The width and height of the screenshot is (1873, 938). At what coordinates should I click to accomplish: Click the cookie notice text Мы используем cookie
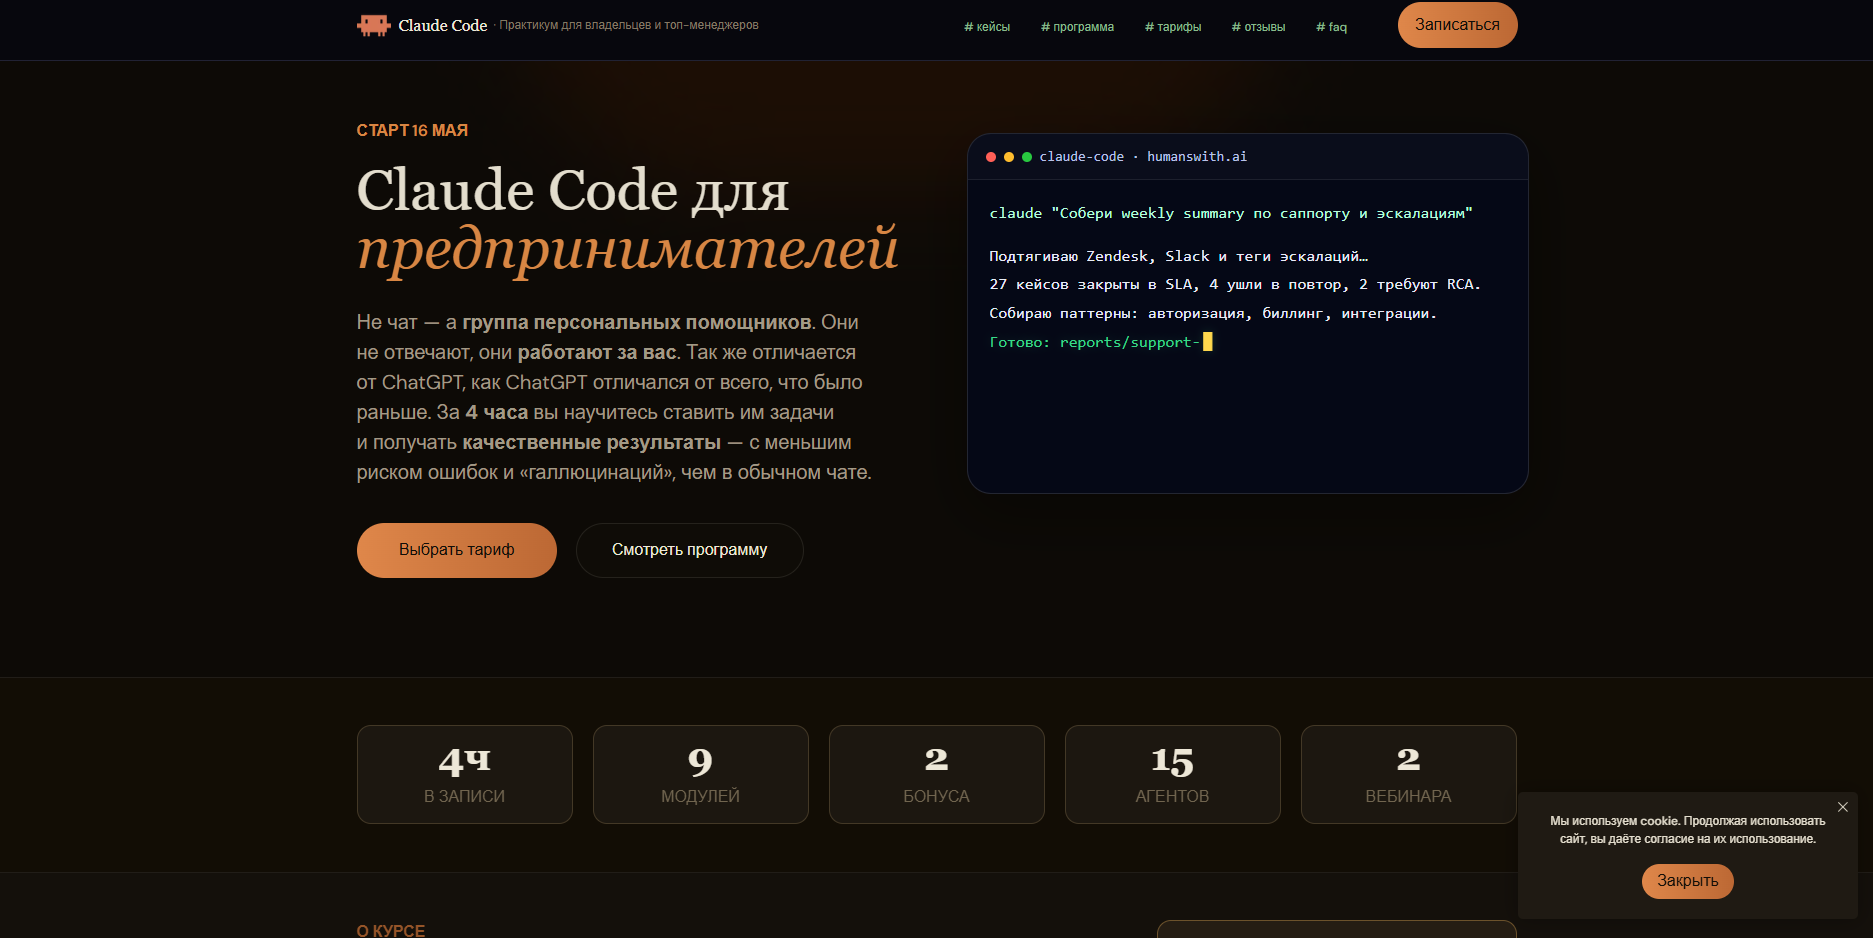pos(1688,830)
